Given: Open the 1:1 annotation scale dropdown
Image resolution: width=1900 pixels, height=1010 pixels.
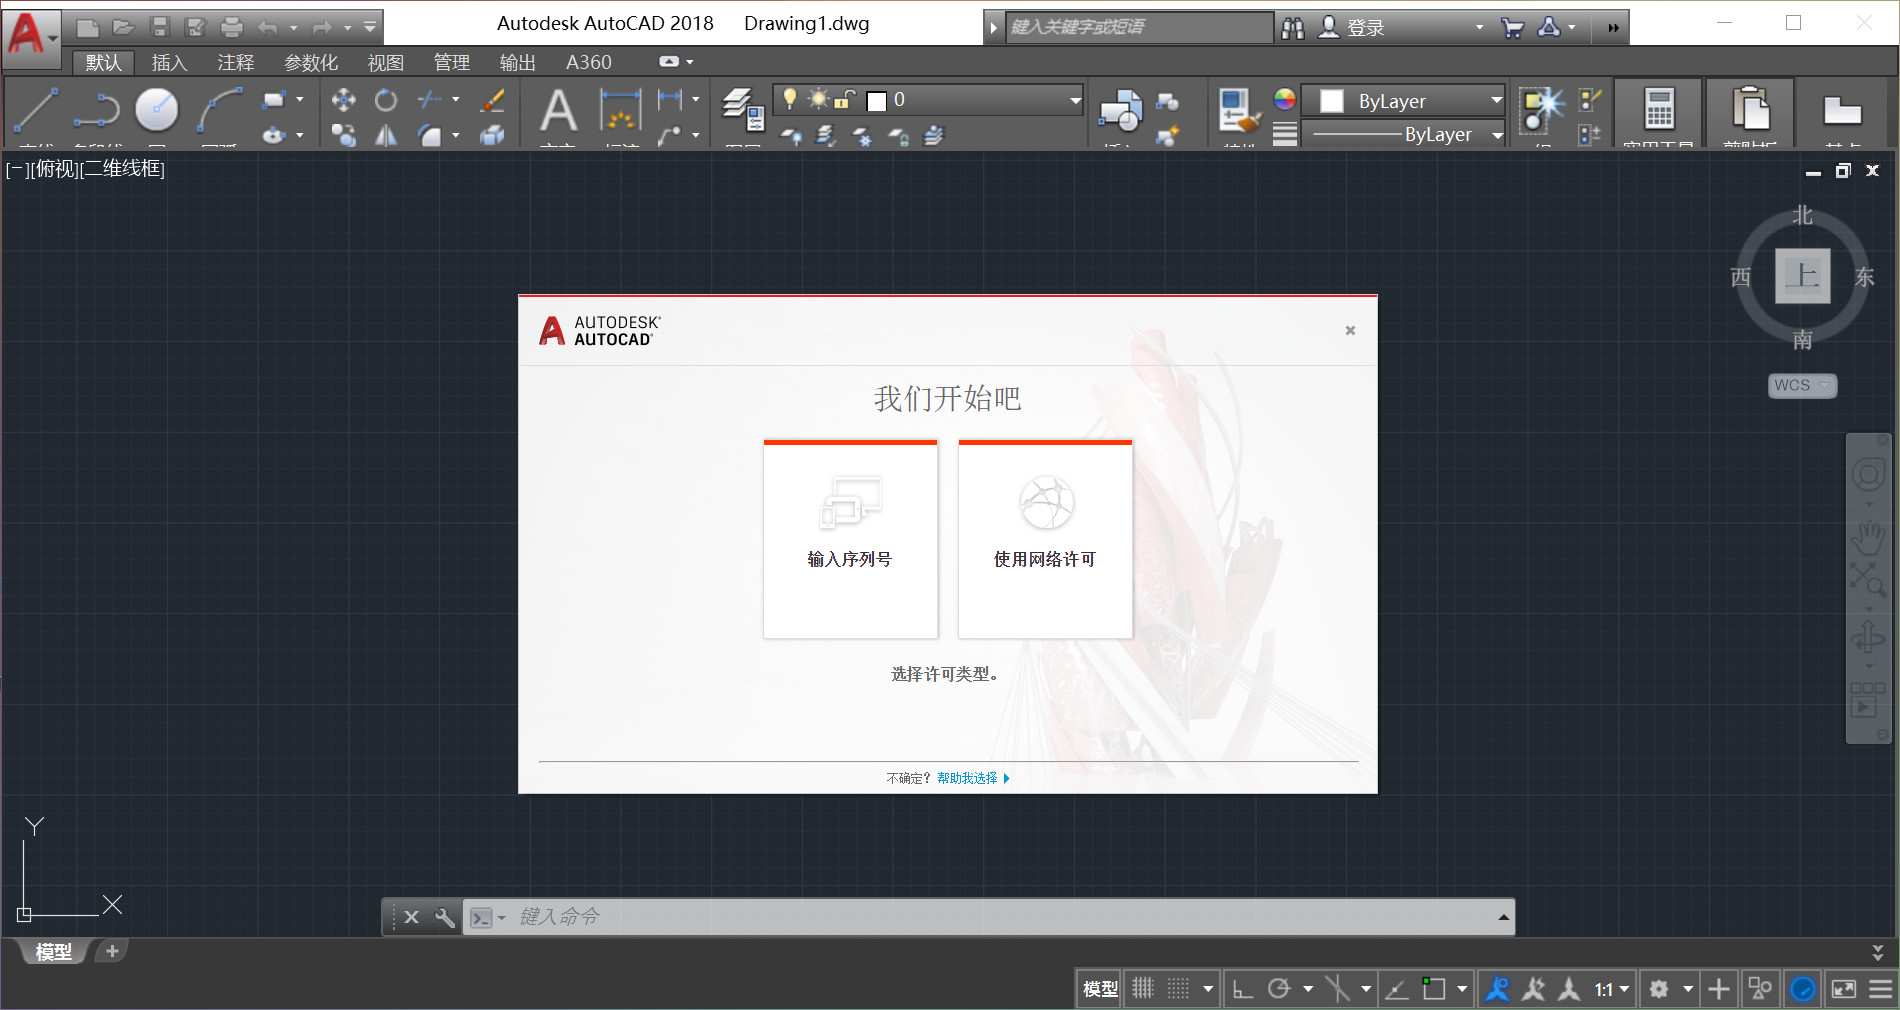Looking at the screenshot, I should (x=1612, y=989).
